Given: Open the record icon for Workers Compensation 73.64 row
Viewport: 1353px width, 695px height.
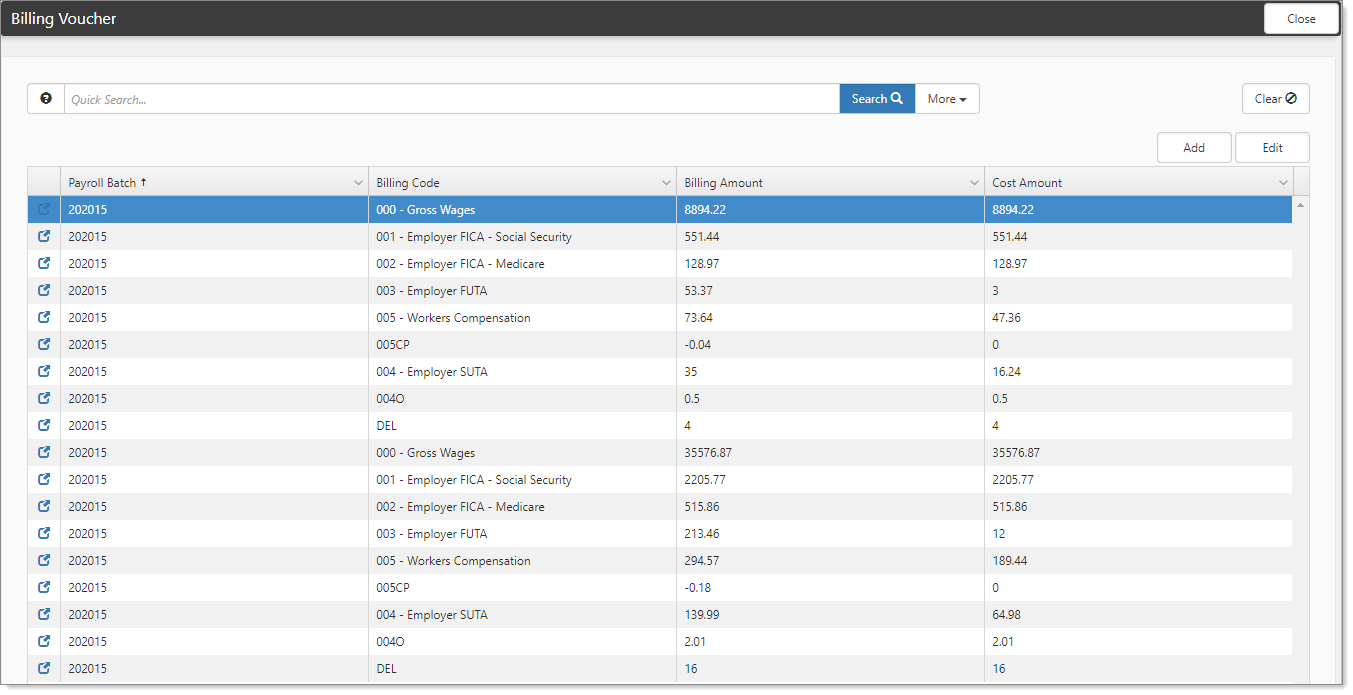Looking at the screenshot, I should coord(44,318).
